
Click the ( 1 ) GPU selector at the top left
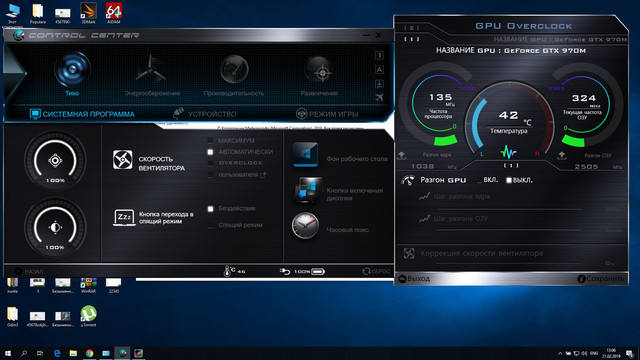pyautogui.click(x=412, y=39)
